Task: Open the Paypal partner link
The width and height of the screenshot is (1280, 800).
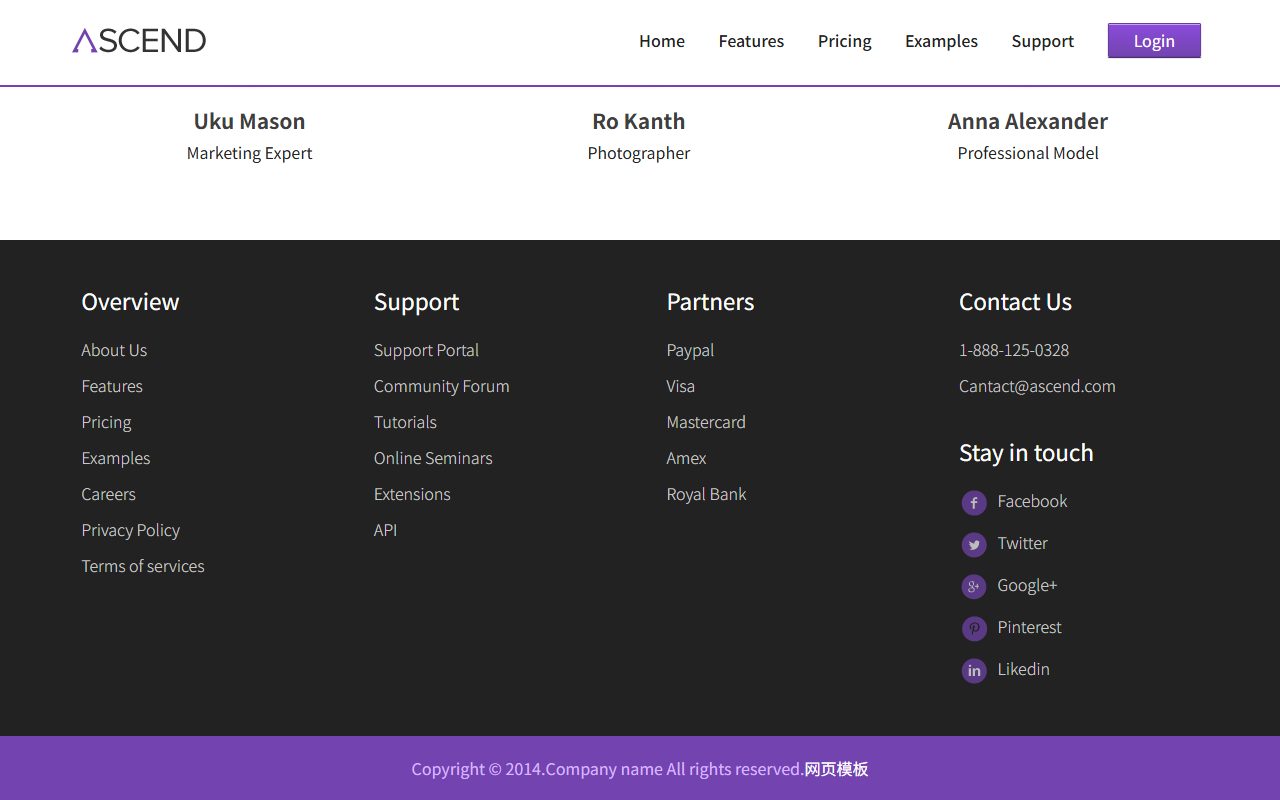Action: [690, 350]
